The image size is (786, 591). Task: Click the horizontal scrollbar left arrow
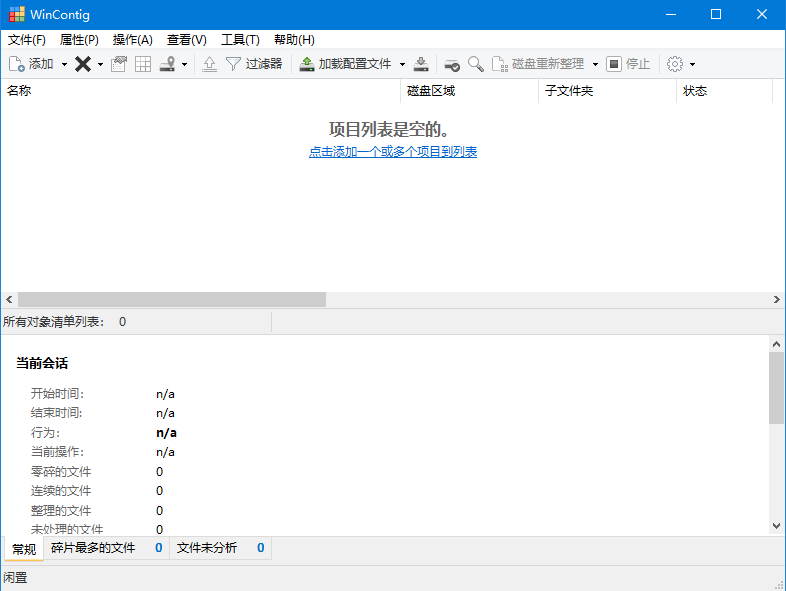pyautogui.click(x=9, y=300)
